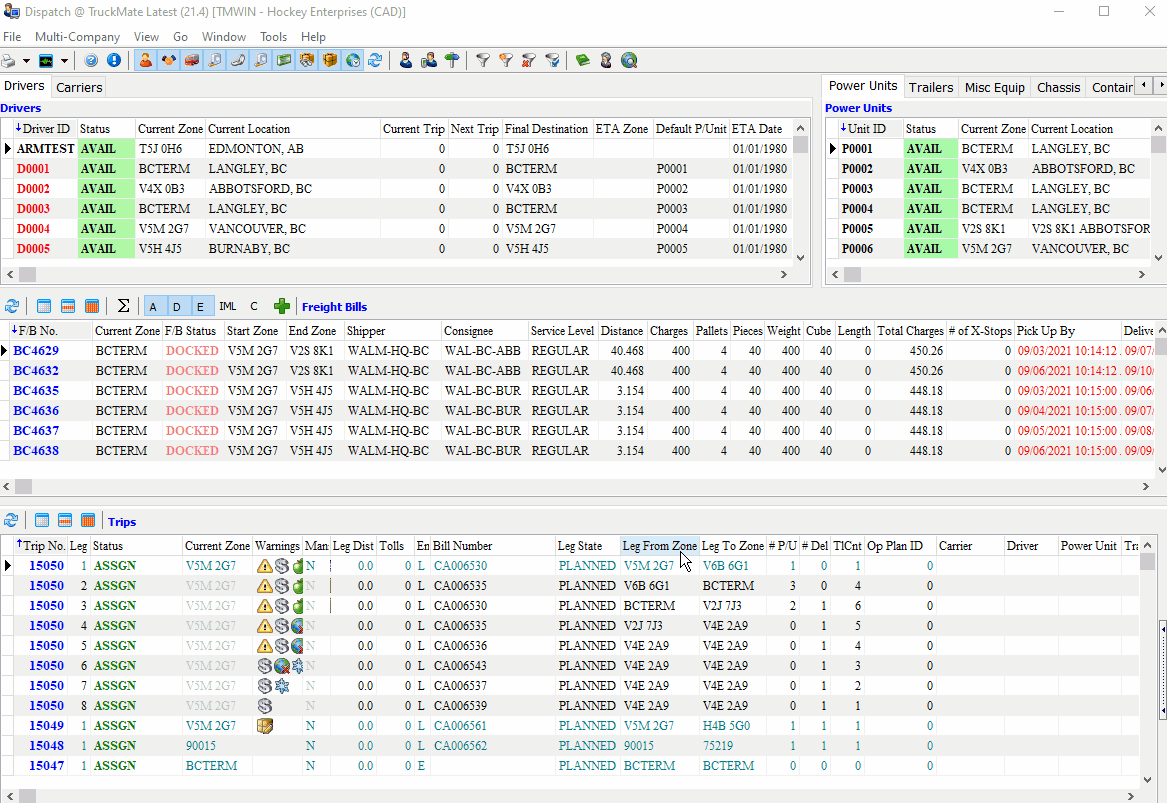The image size is (1167, 803).
Task: Toggle the Drivers grid button in toolbar
Action: pyautogui.click(x=146, y=61)
